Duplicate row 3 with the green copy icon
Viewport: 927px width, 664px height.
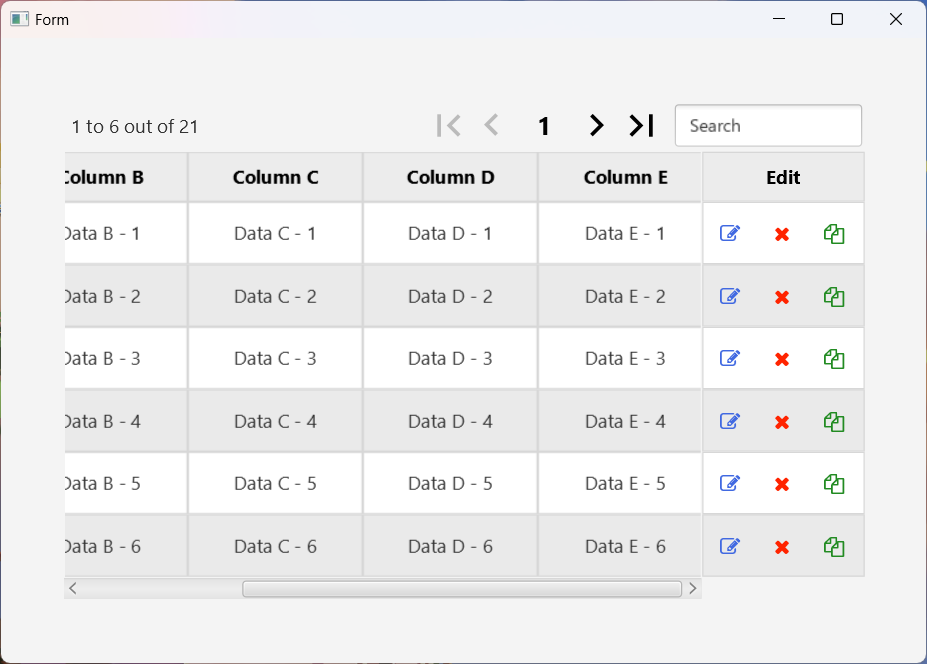[834, 359]
